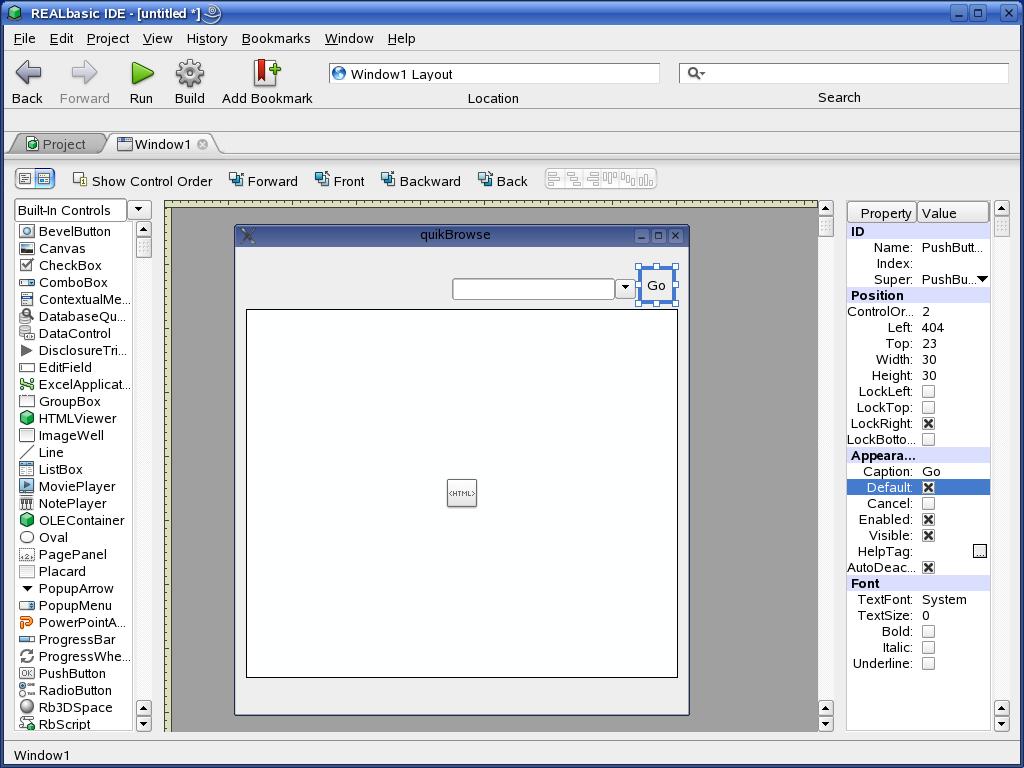The width and height of the screenshot is (1024, 768).
Task: Open the Project menu
Action: click(x=108, y=39)
